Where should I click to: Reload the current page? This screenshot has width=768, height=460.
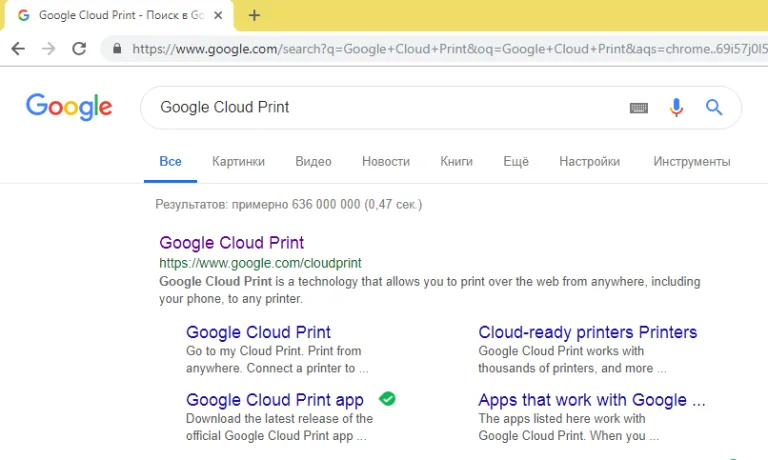pyautogui.click(x=79, y=48)
